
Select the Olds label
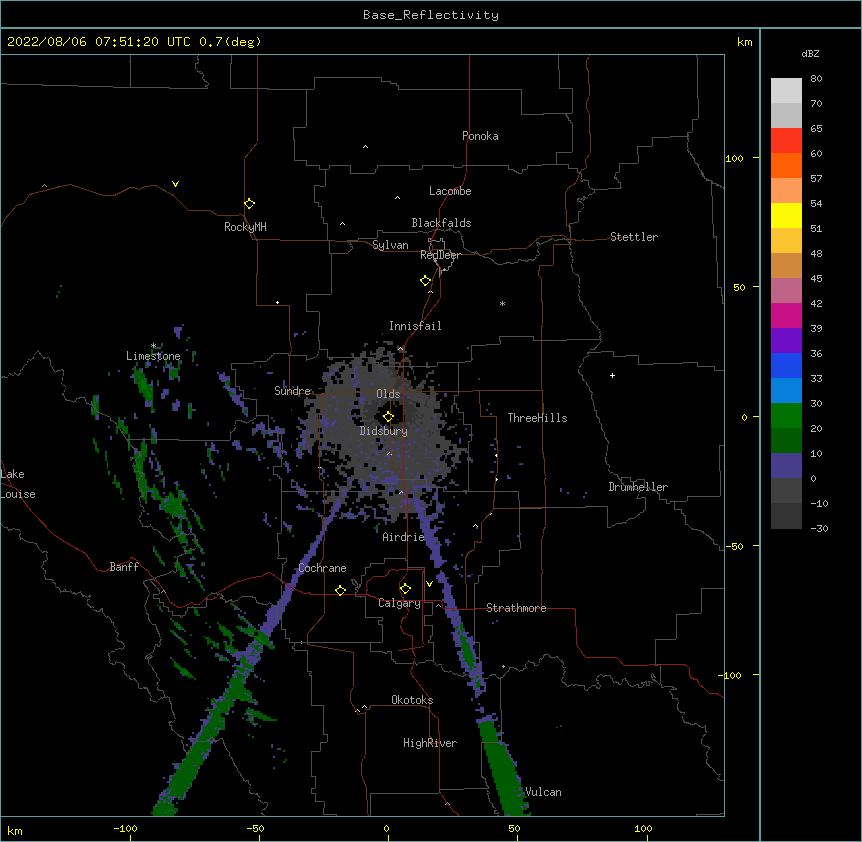388,394
